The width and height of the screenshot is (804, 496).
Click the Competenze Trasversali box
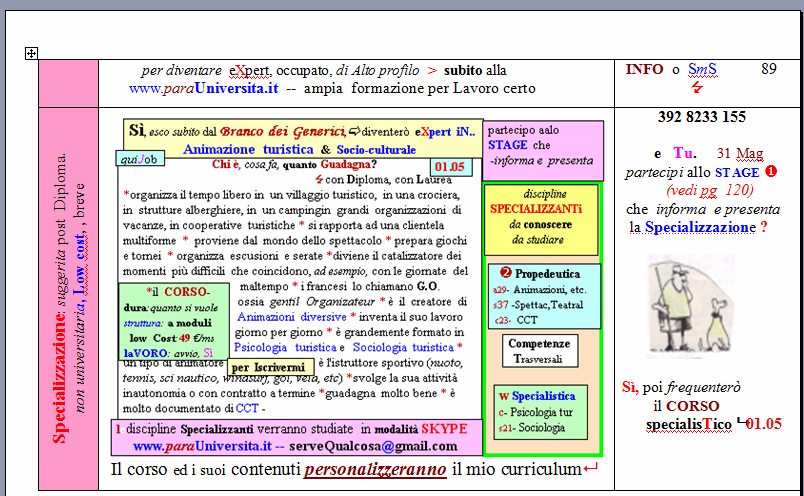(x=539, y=351)
